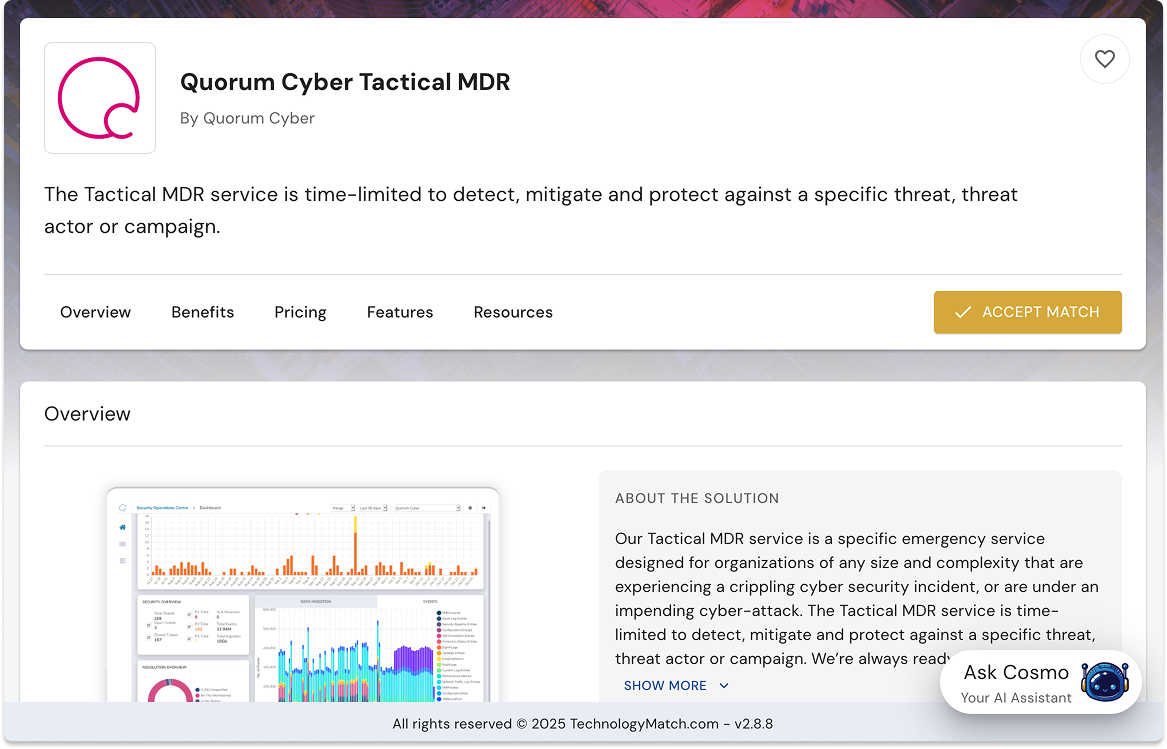View the Resources tab

pyautogui.click(x=513, y=312)
